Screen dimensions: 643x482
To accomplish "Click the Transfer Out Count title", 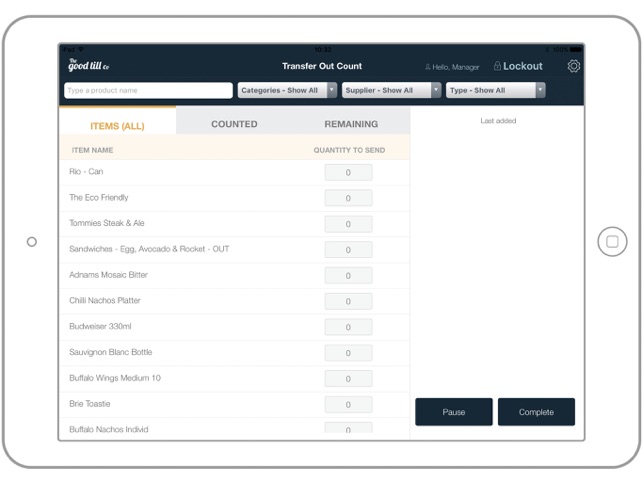I will [322, 66].
